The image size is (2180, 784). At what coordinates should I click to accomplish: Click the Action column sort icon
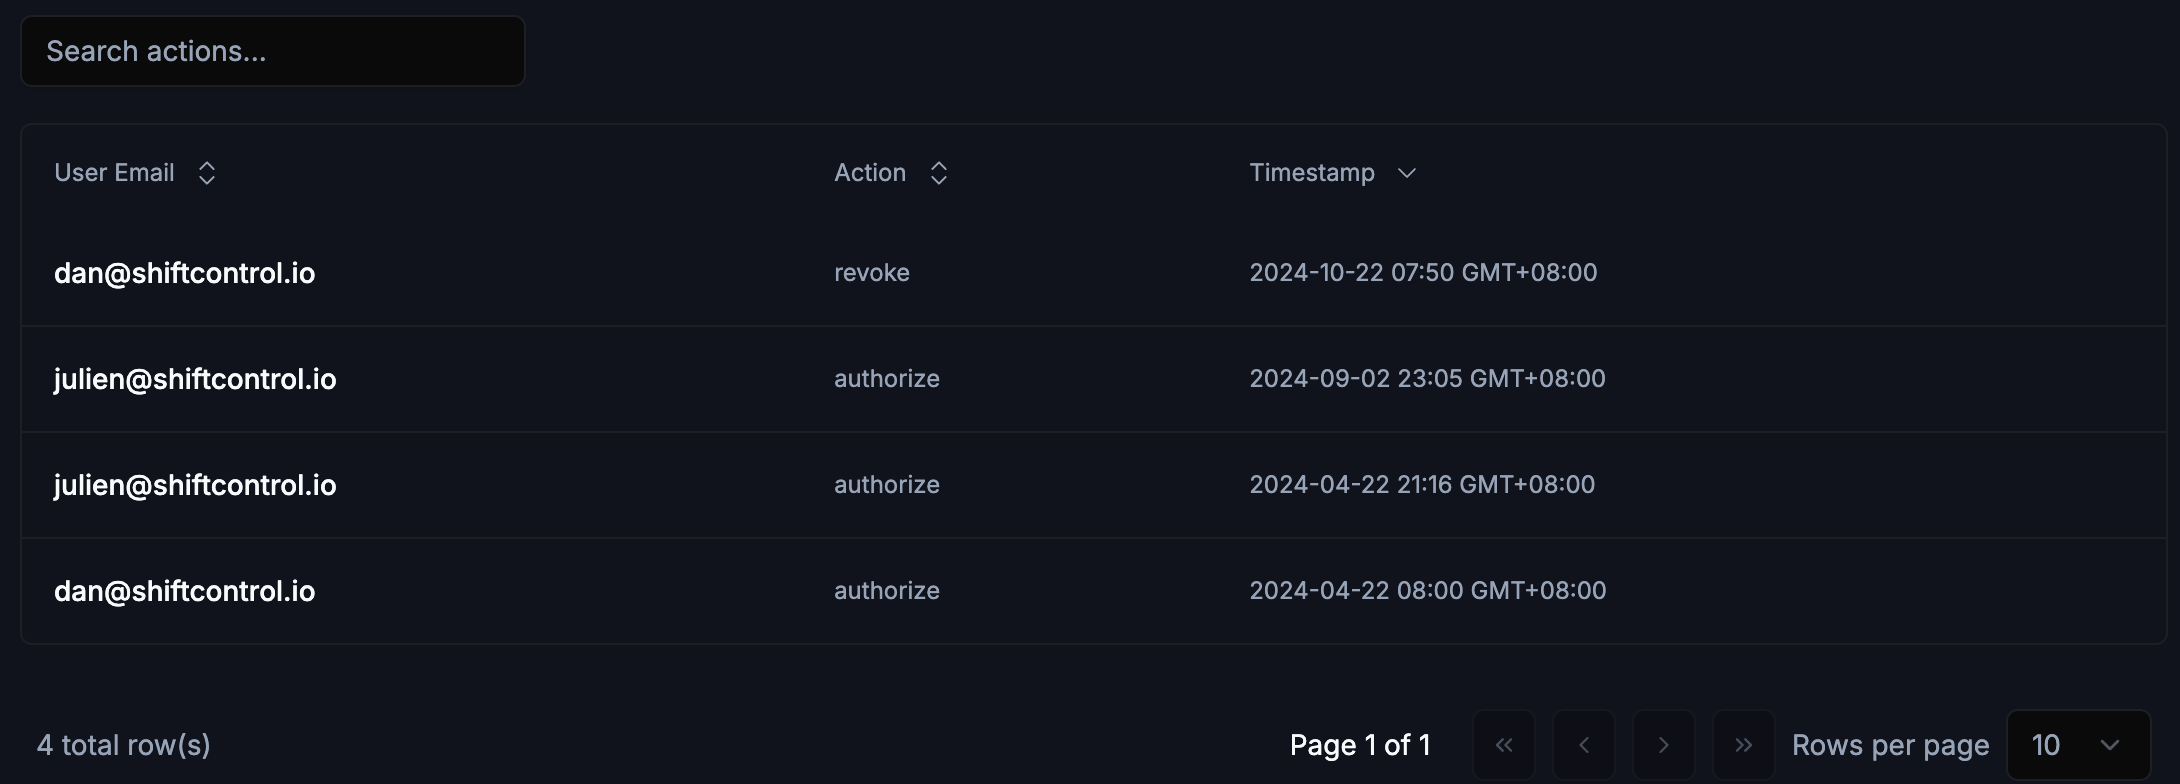[938, 172]
